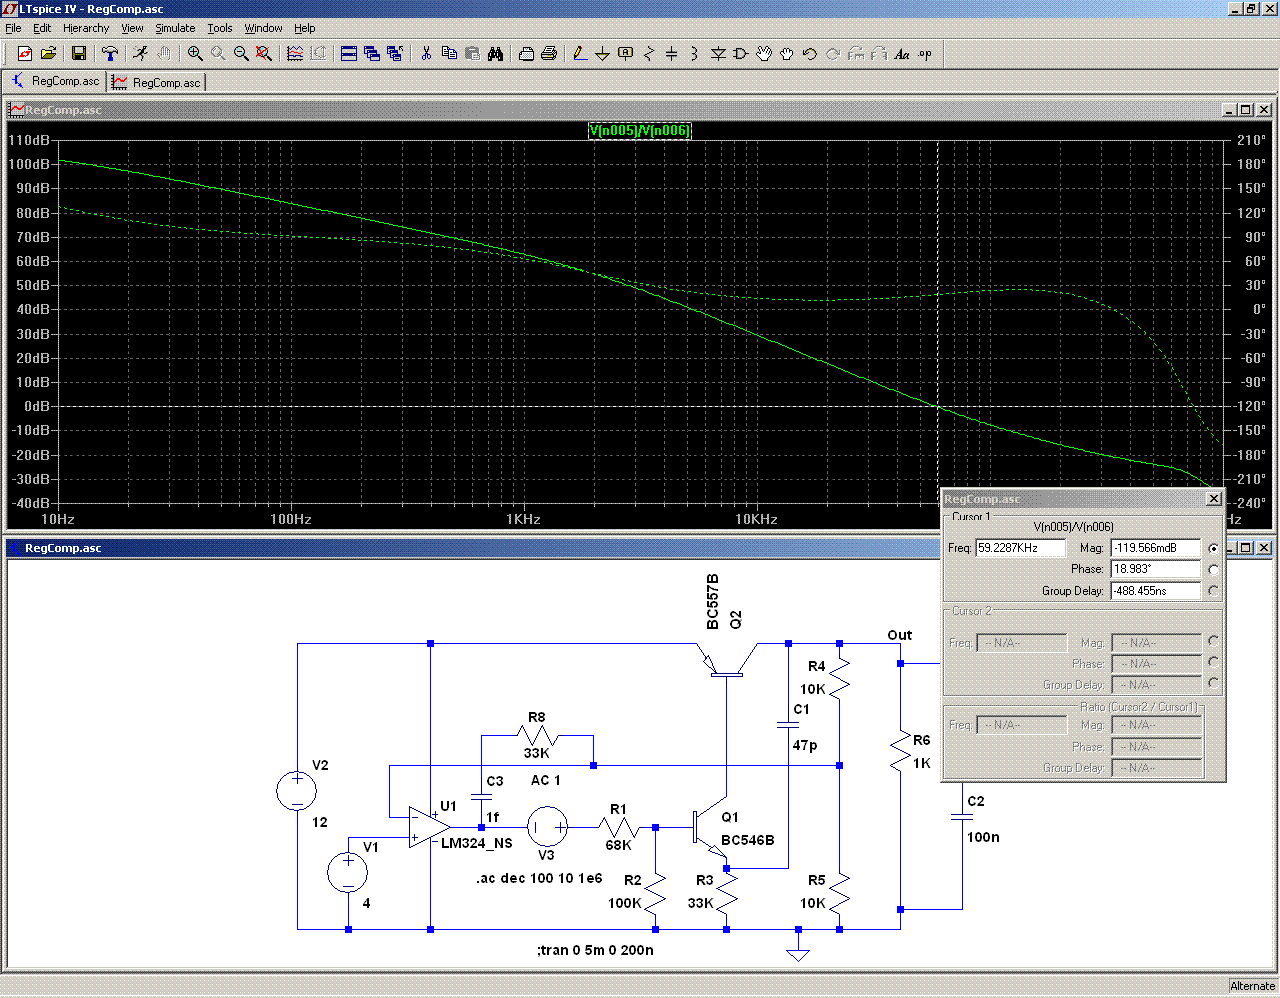Switch to the RegComp.asc waveform tab
Screen dimensions: 1280x998
tap(157, 82)
